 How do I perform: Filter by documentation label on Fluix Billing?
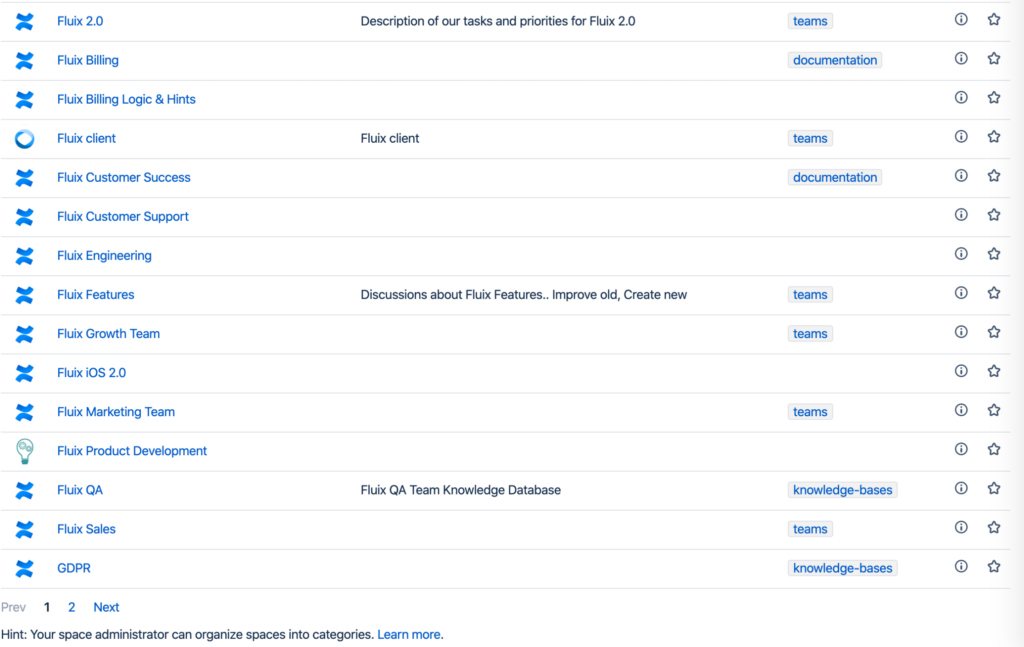pos(835,60)
